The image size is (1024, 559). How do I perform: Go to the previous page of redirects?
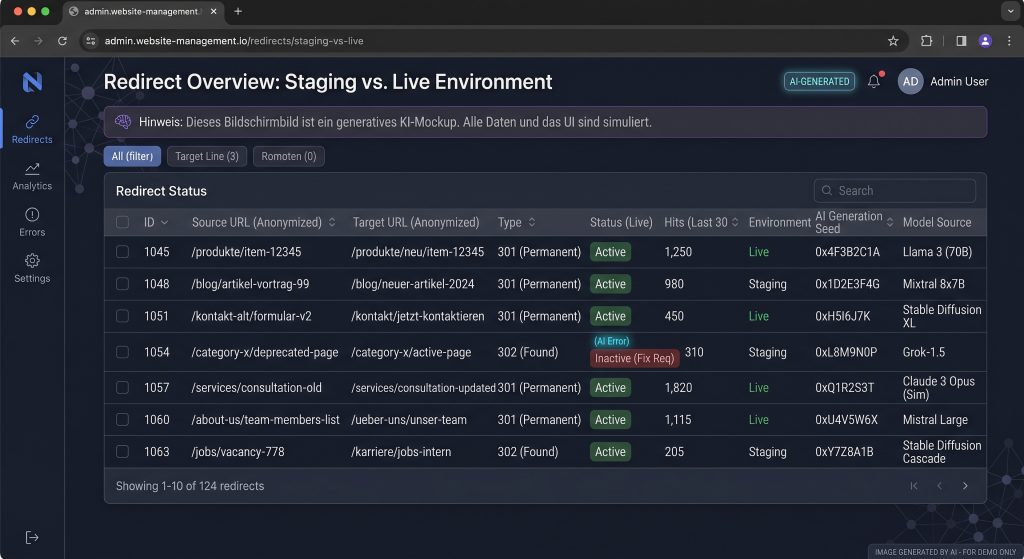939,486
